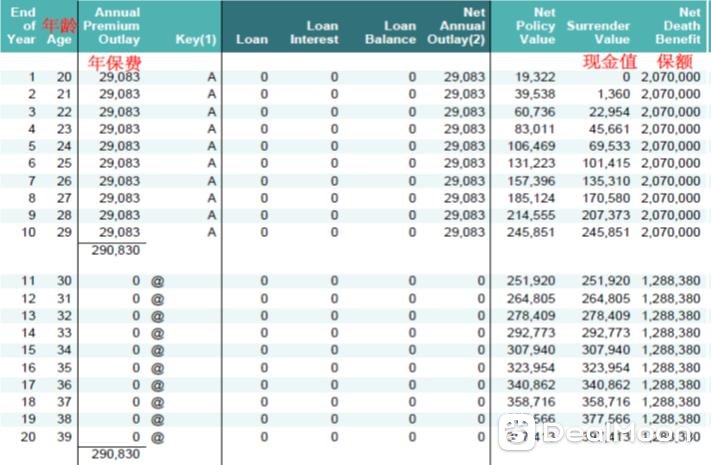Click age 30 in year 11 row
711x465 pixels.
click(x=64, y=281)
